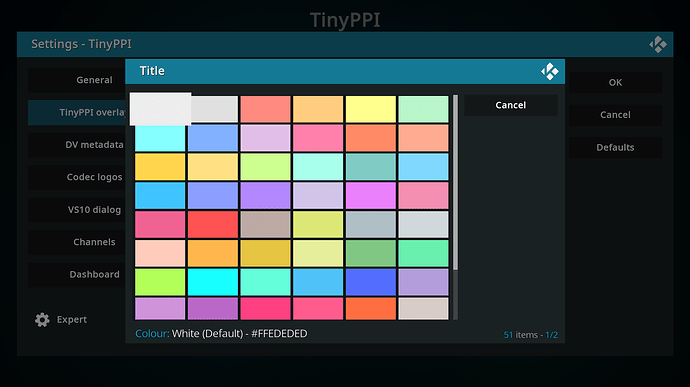Click Cancel in the Title colour dialog
Viewport: 690px width, 387px height.
[x=510, y=105]
